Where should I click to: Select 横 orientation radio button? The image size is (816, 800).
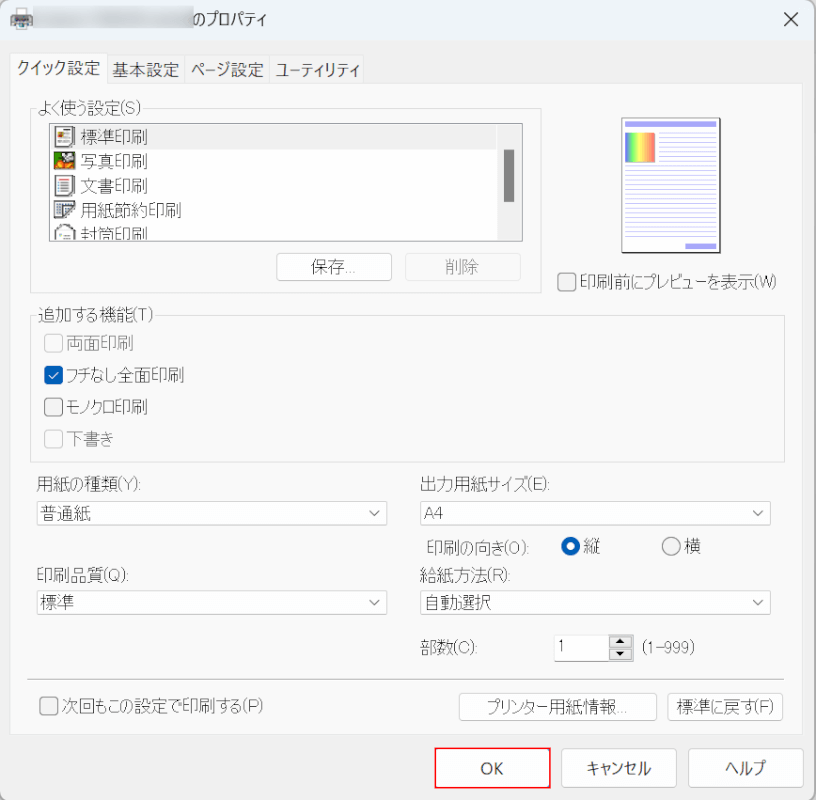pos(671,546)
